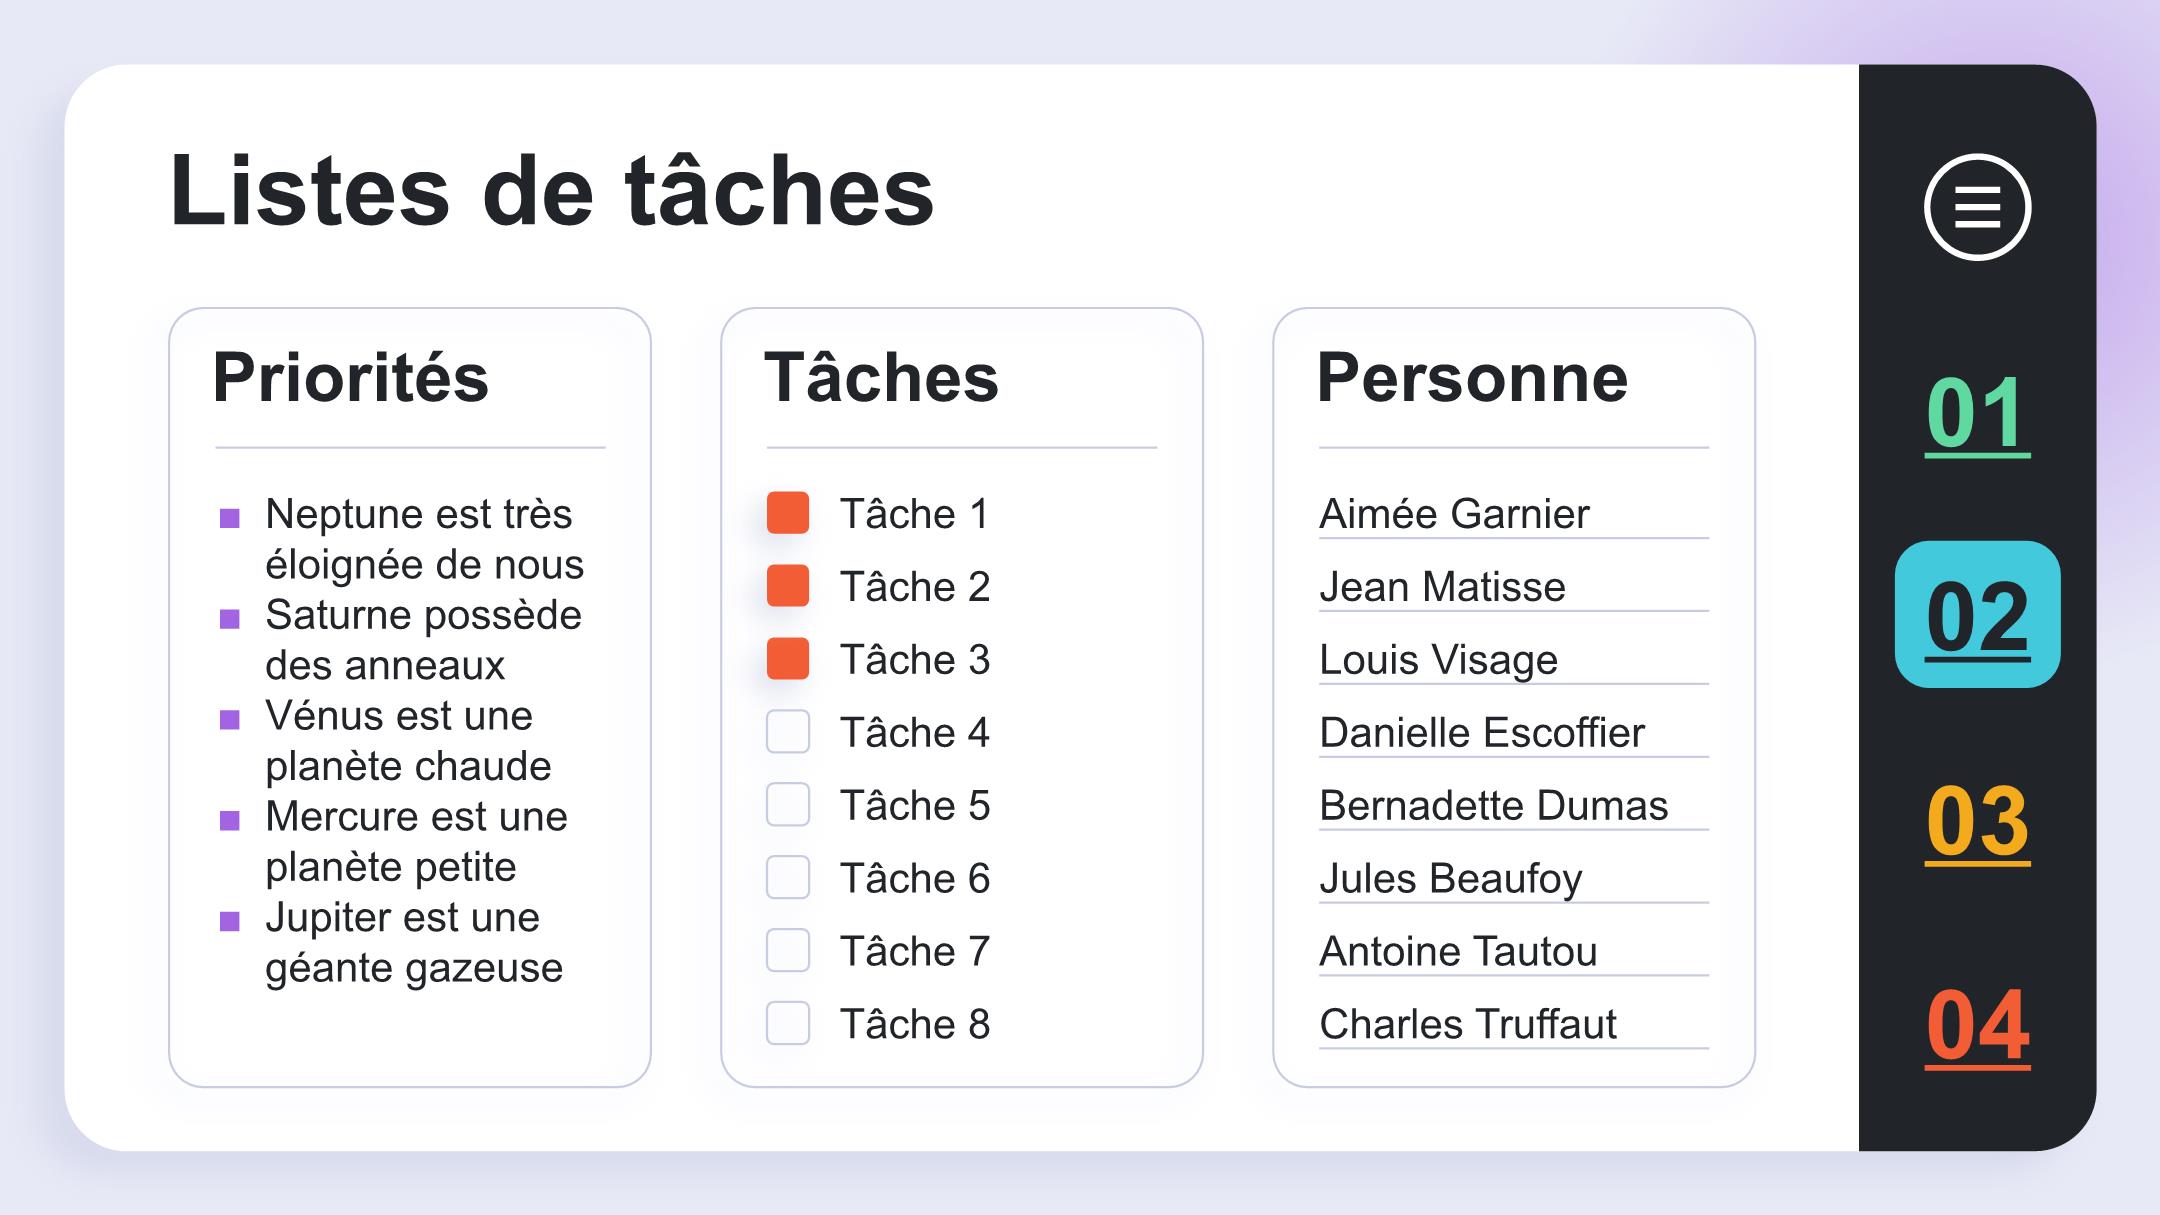Open section 04 link
The width and height of the screenshot is (2160, 1215).
pos(1977,1026)
